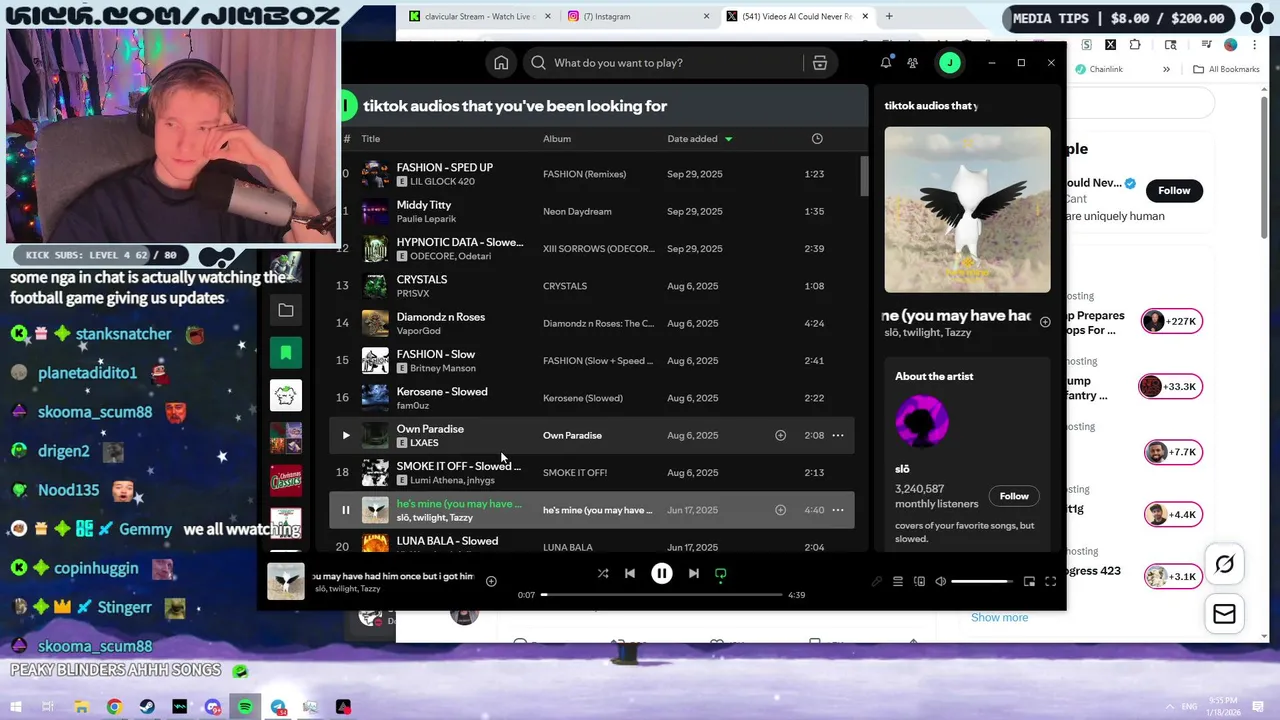
Task: Toggle shuffle in player bar
Action: click(x=603, y=574)
